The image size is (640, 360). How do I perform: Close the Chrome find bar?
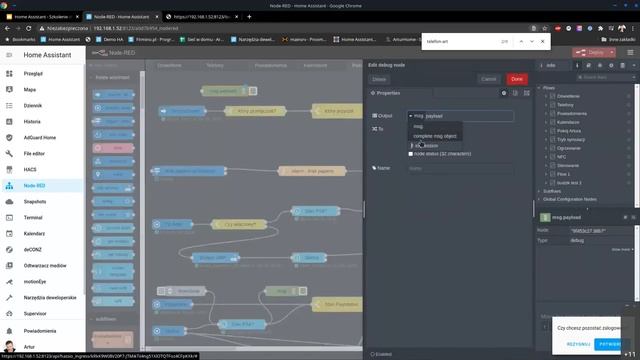[x=542, y=41]
